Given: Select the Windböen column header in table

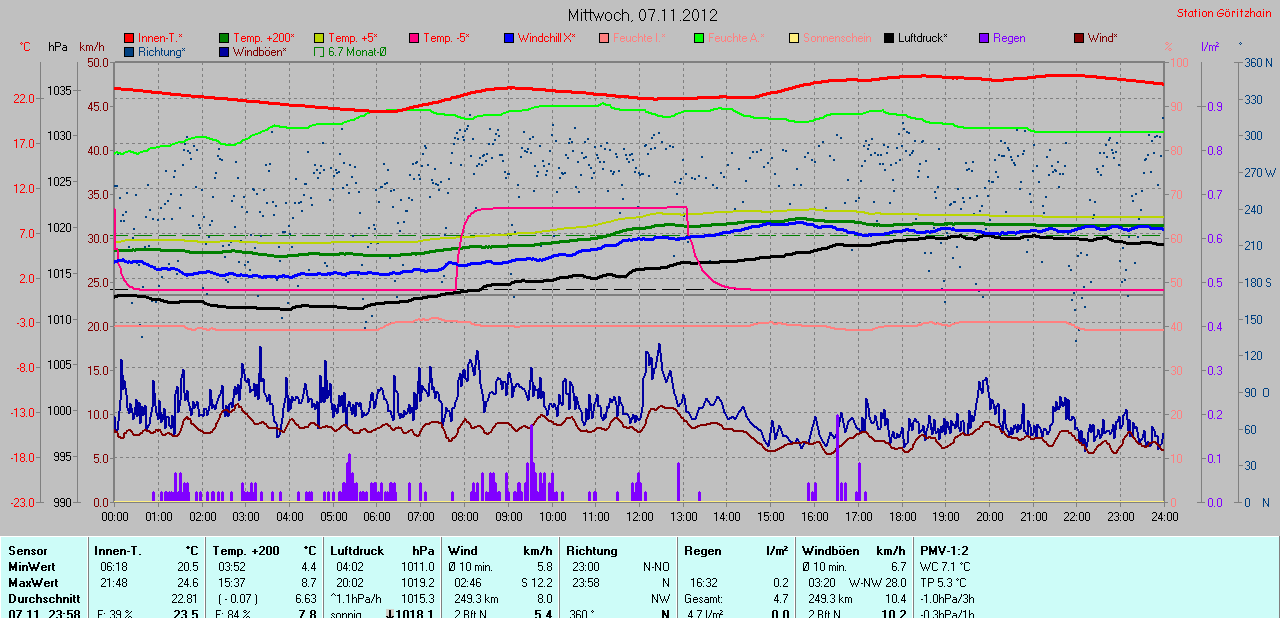Looking at the screenshot, I should [830, 551].
